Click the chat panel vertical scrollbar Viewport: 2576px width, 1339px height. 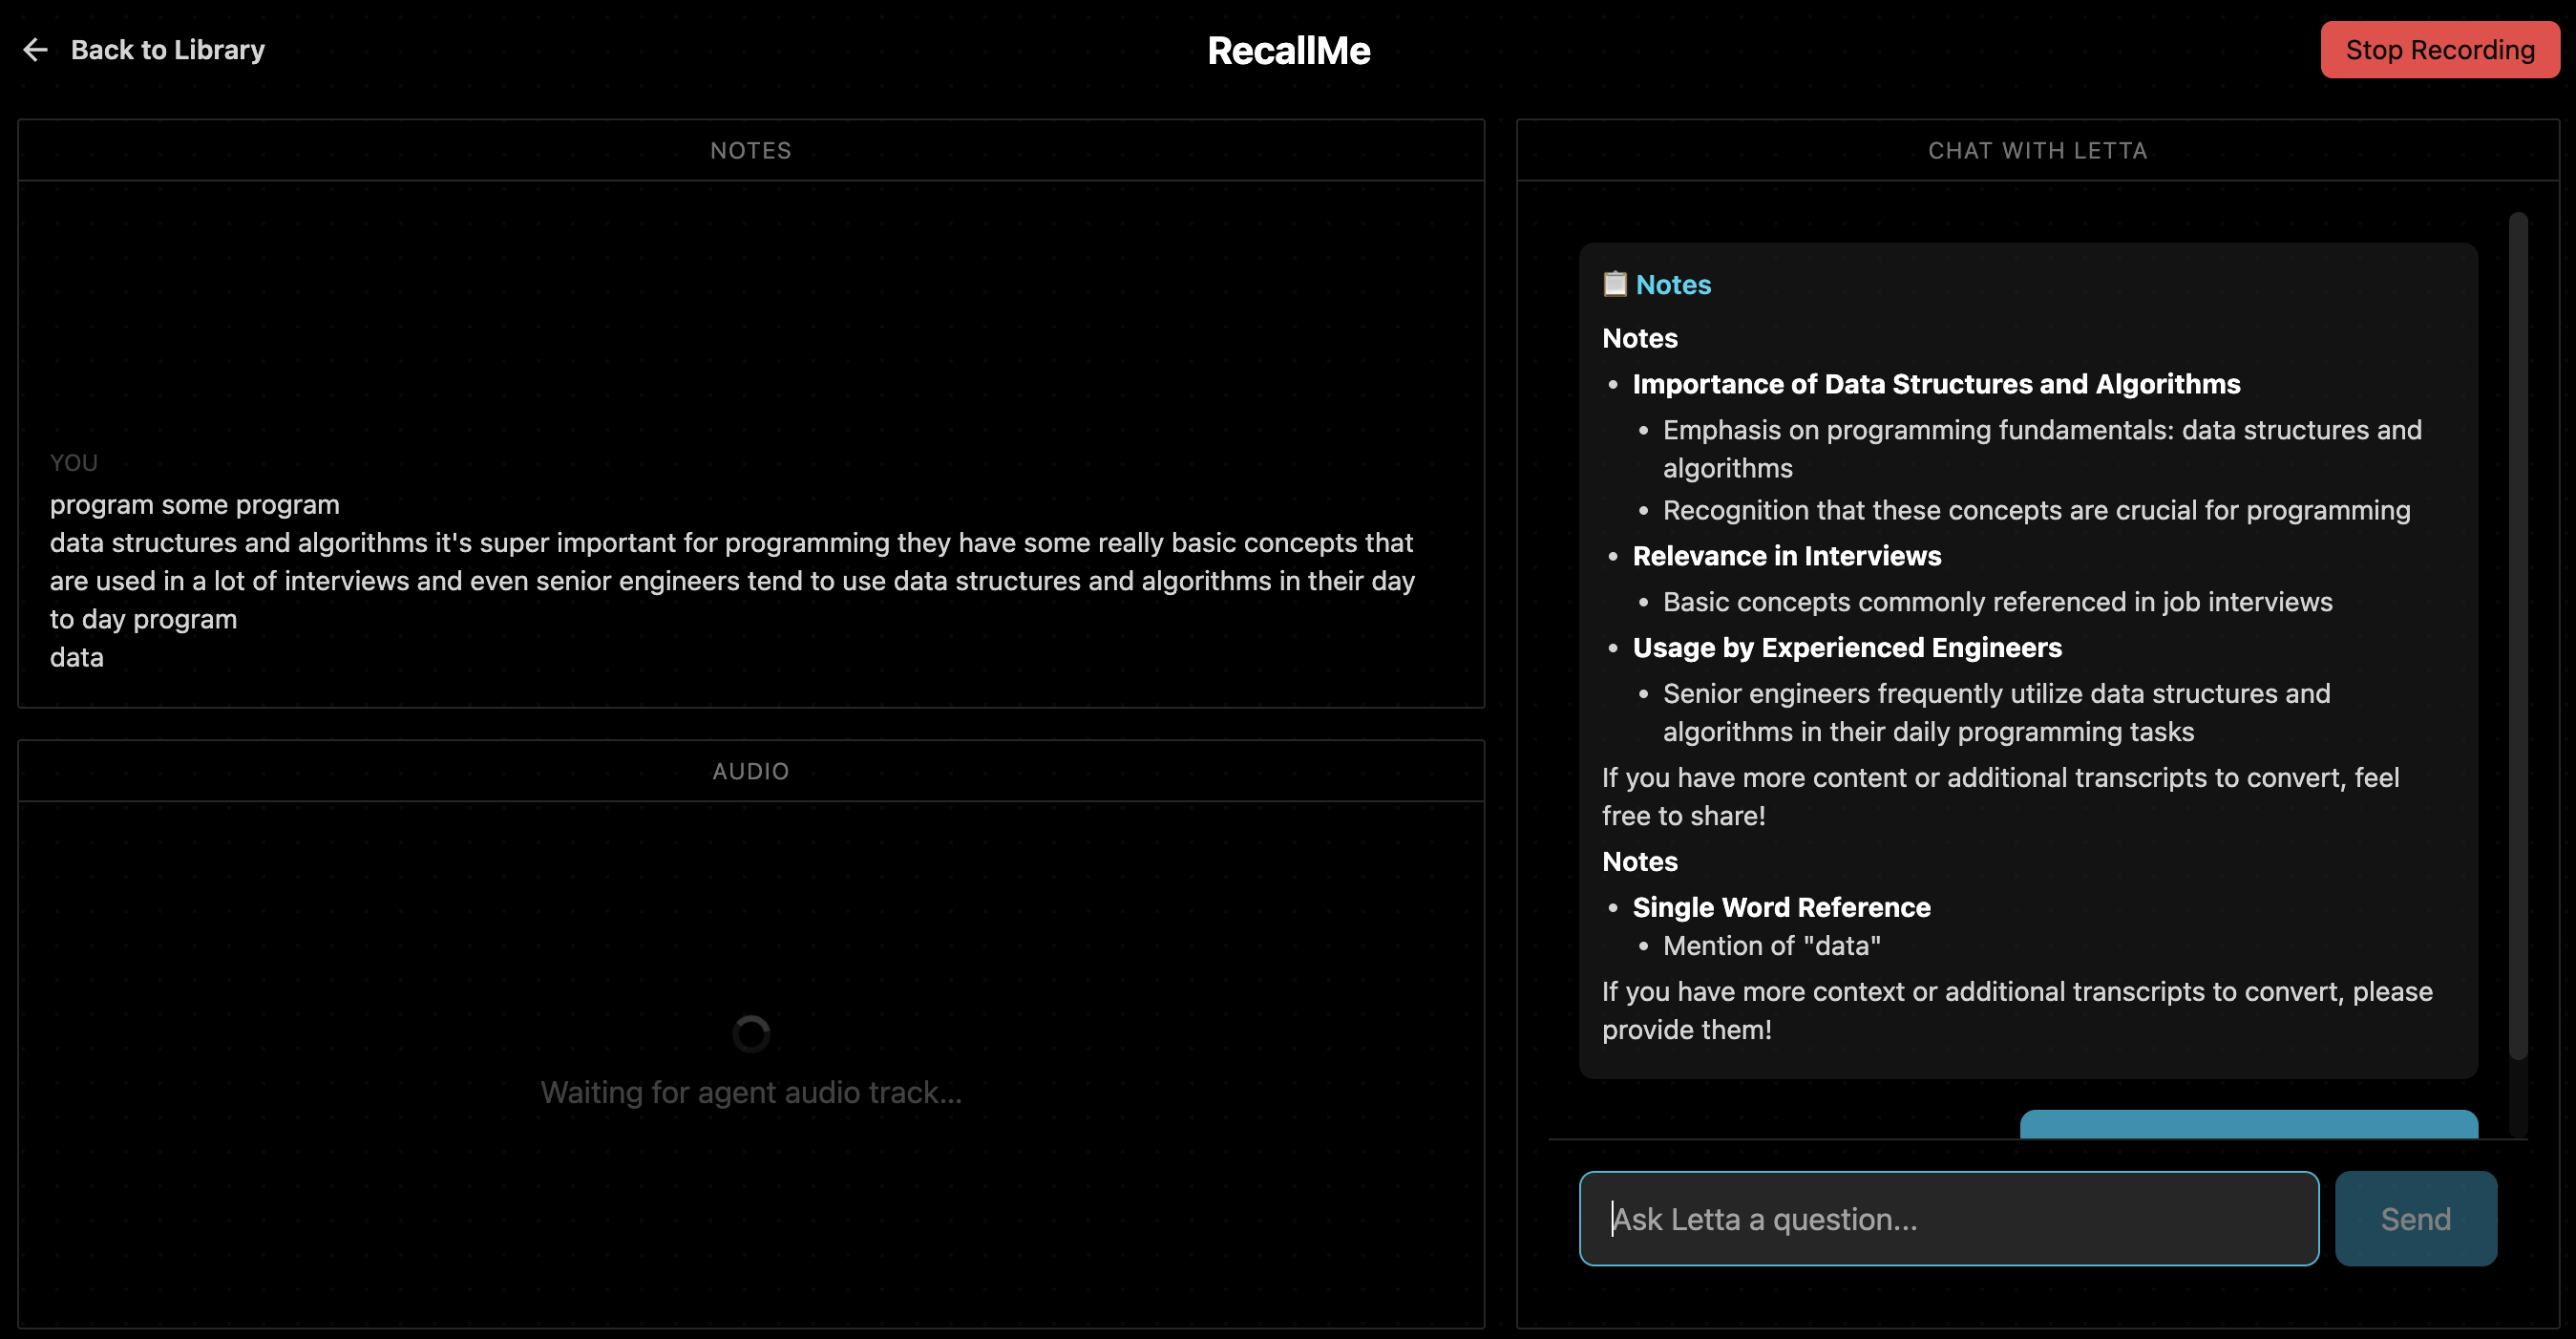coord(2517,634)
